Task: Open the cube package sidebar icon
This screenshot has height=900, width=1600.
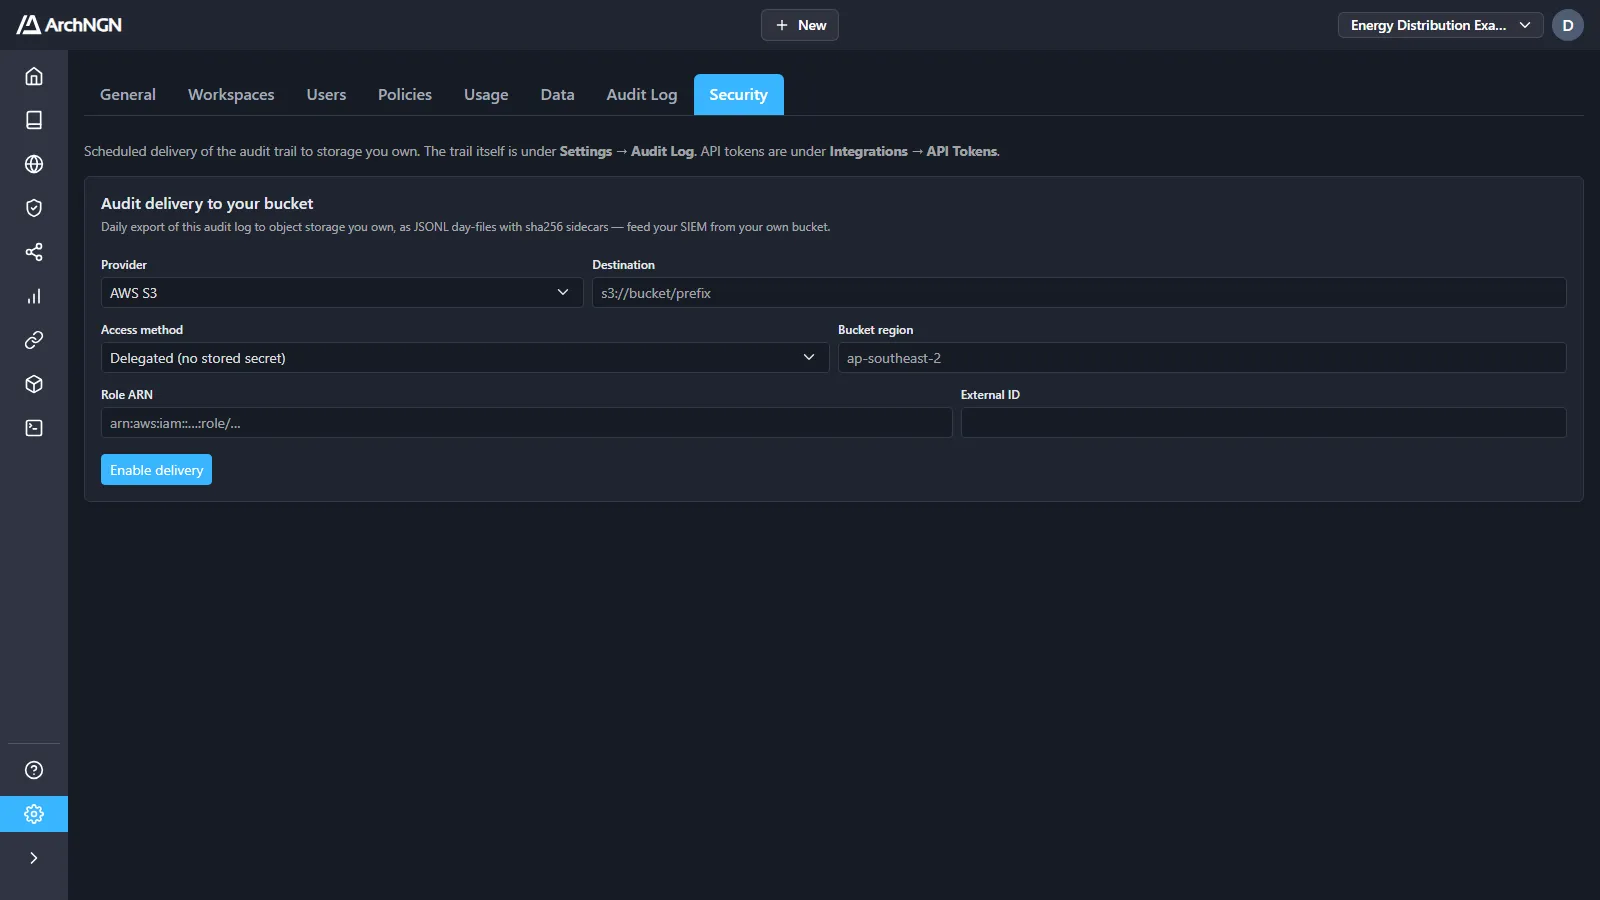Action: [x=34, y=384]
